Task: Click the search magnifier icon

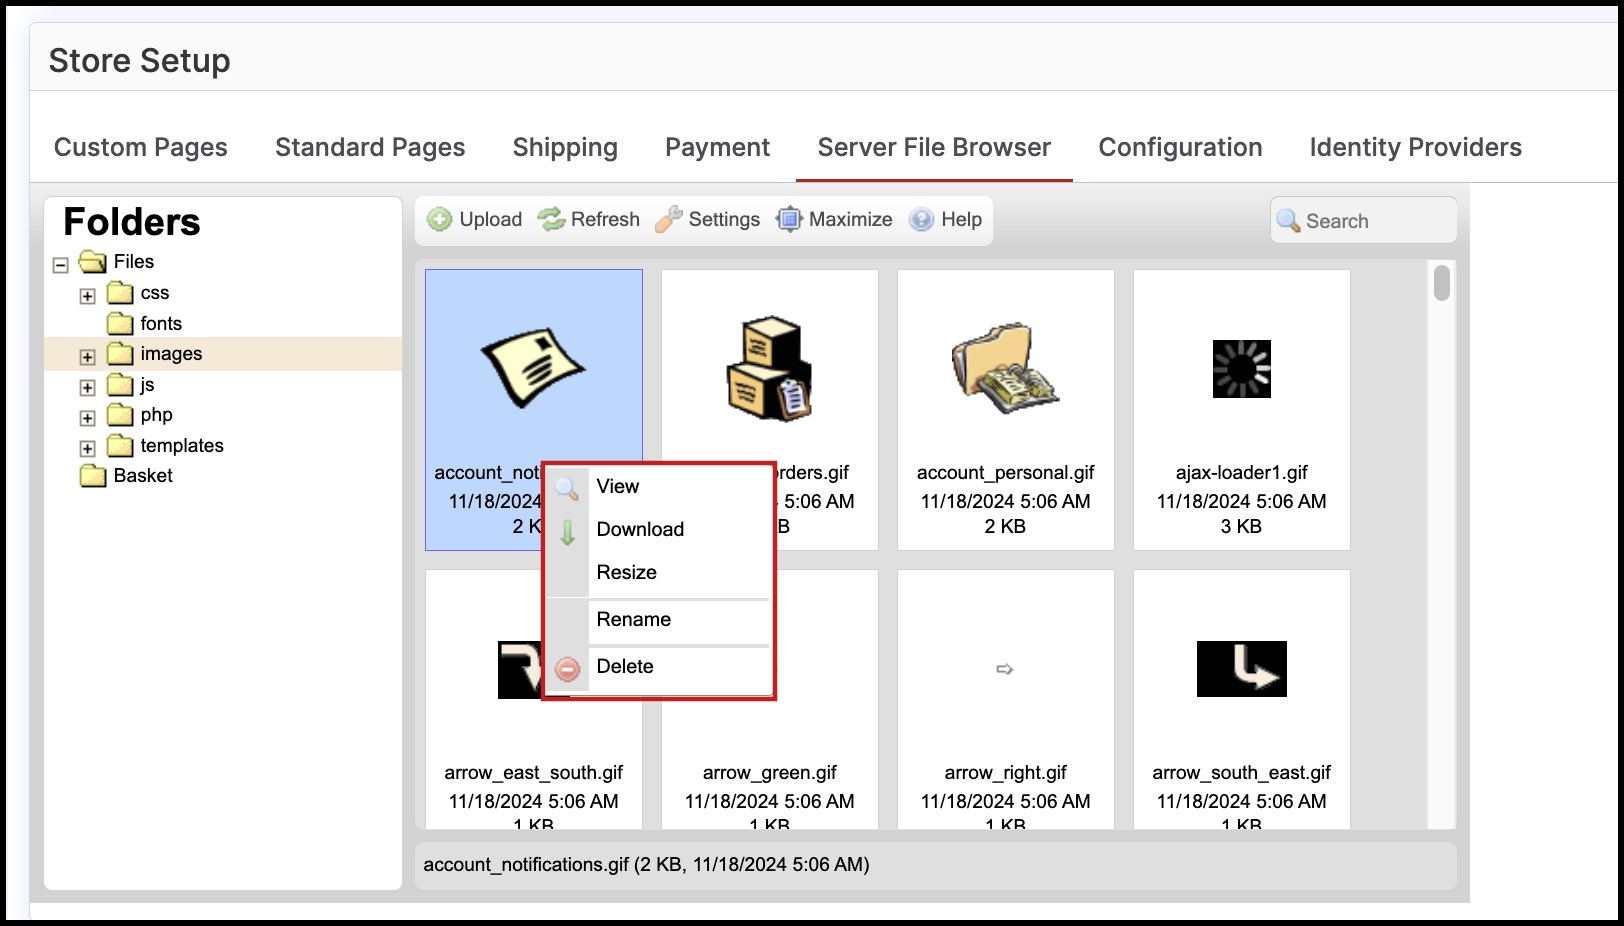Action: pyautogui.click(x=1288, y=220)
